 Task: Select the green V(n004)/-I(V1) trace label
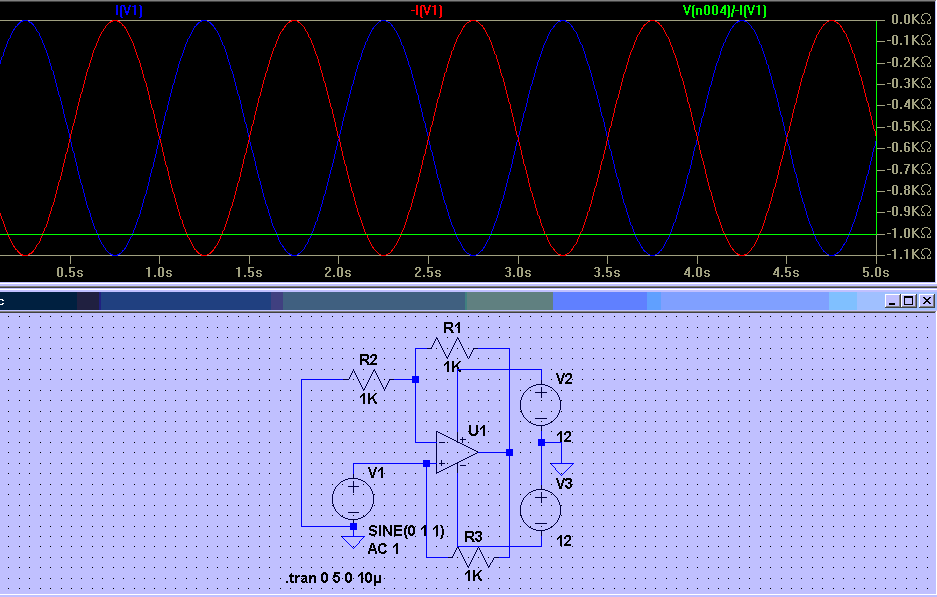click(x=724, y=10)
